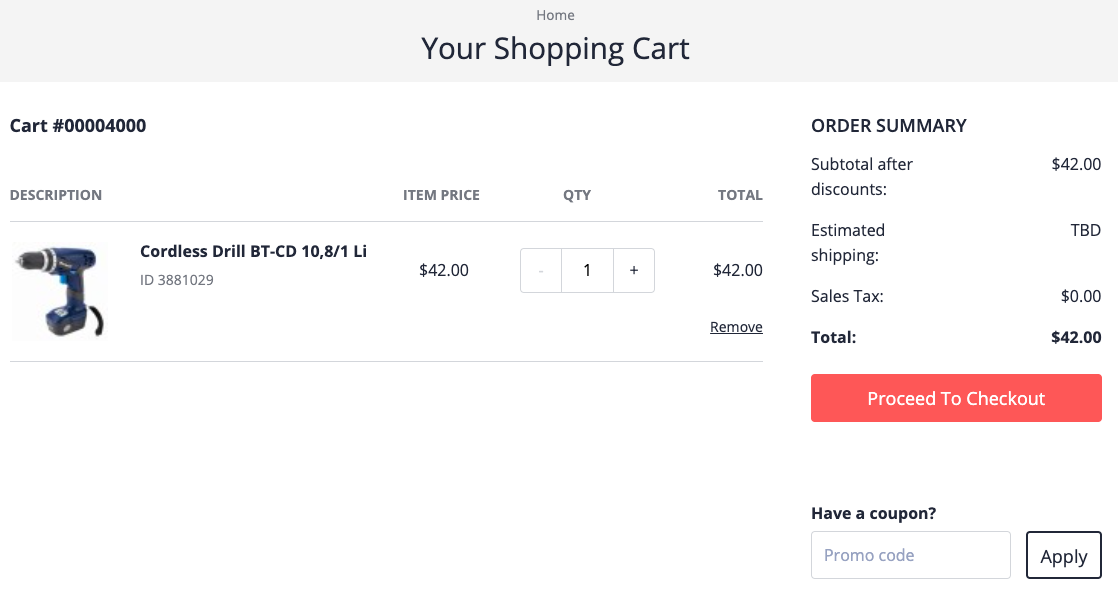Screen dimensions: 1118x589
Task: Click the TOTAL column header
Action: [740, 195]
